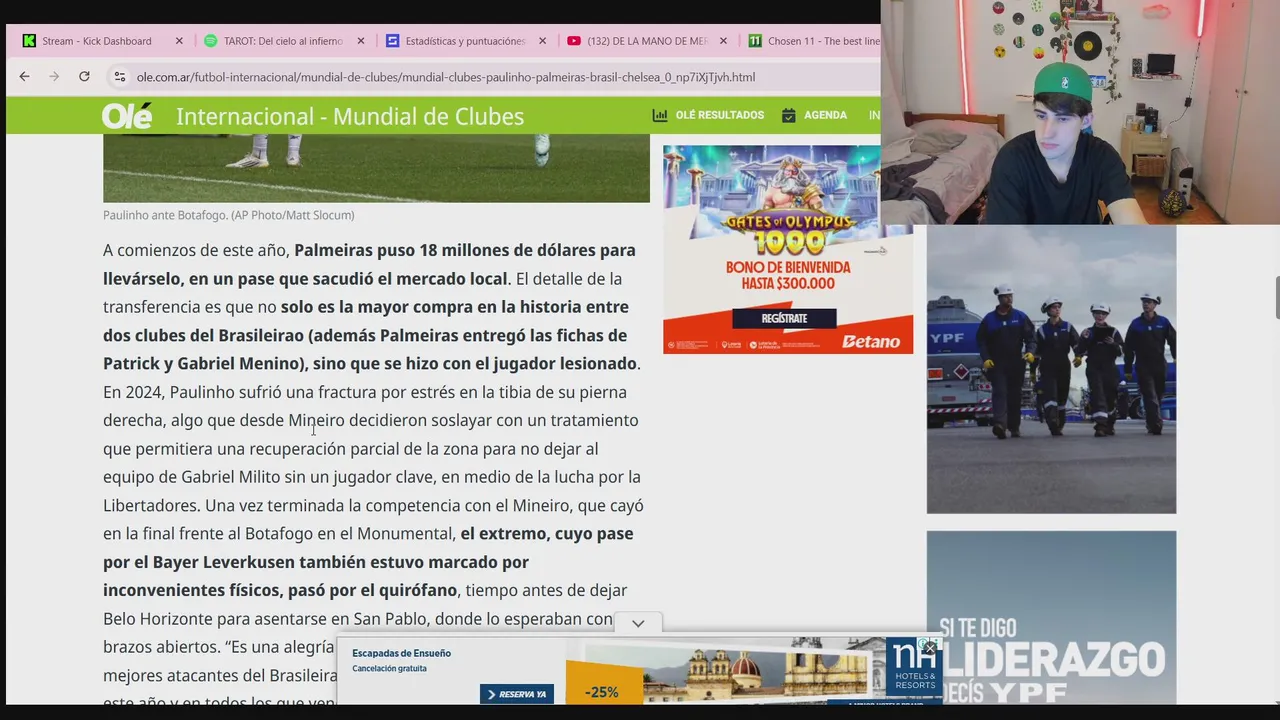The image size is (1280, 720).
Task: Click the YouTube favicon on the fourth tab
Action: coord(574,41)
